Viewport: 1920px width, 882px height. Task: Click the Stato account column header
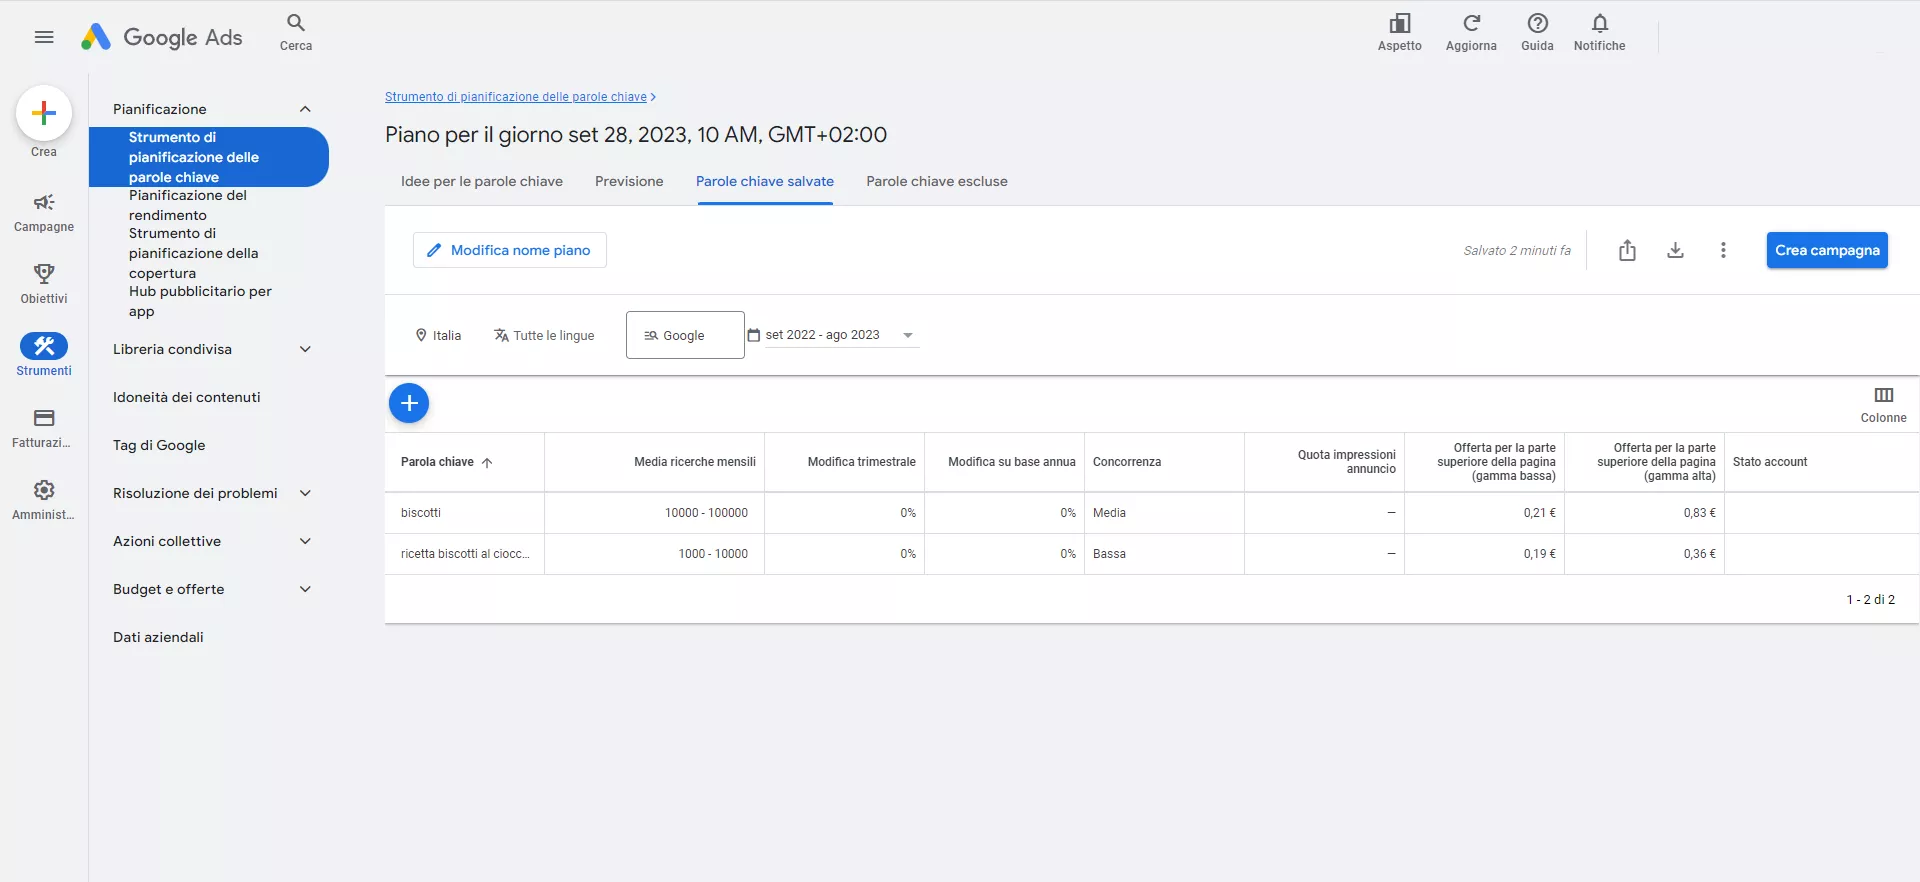[1770, 462]
